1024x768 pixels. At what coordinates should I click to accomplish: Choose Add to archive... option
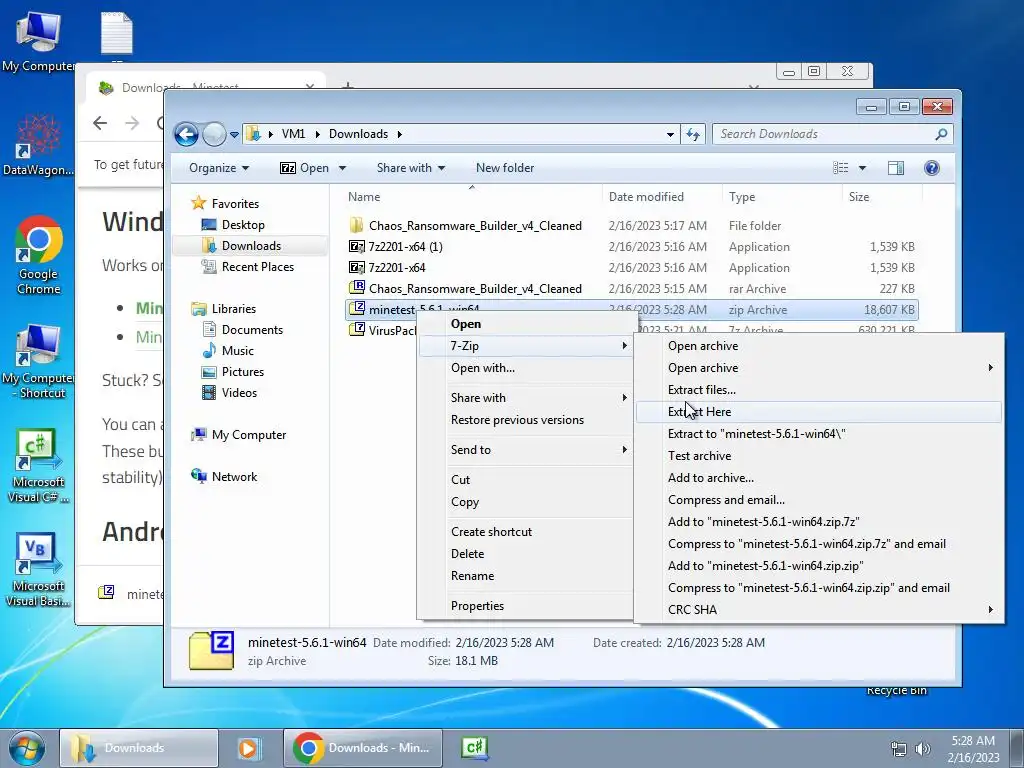coord(819,478)
